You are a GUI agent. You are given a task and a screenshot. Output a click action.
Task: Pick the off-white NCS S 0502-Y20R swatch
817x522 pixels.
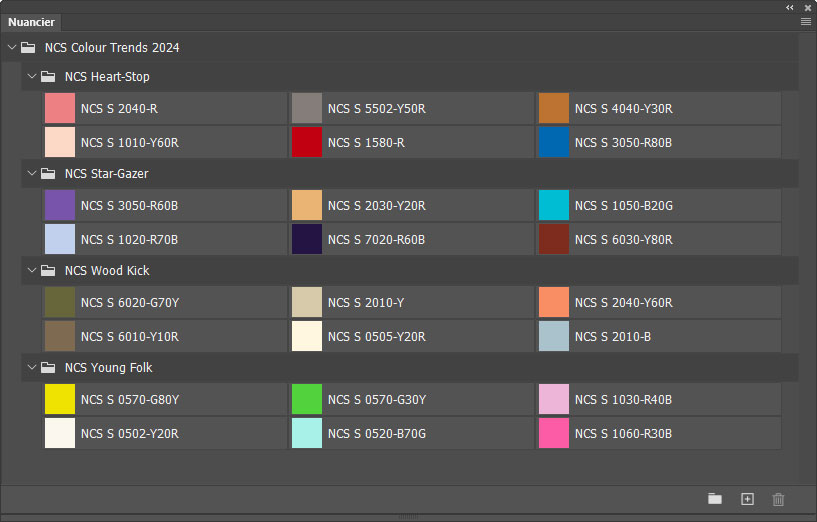pyautogui.click(x=60, y=433)
